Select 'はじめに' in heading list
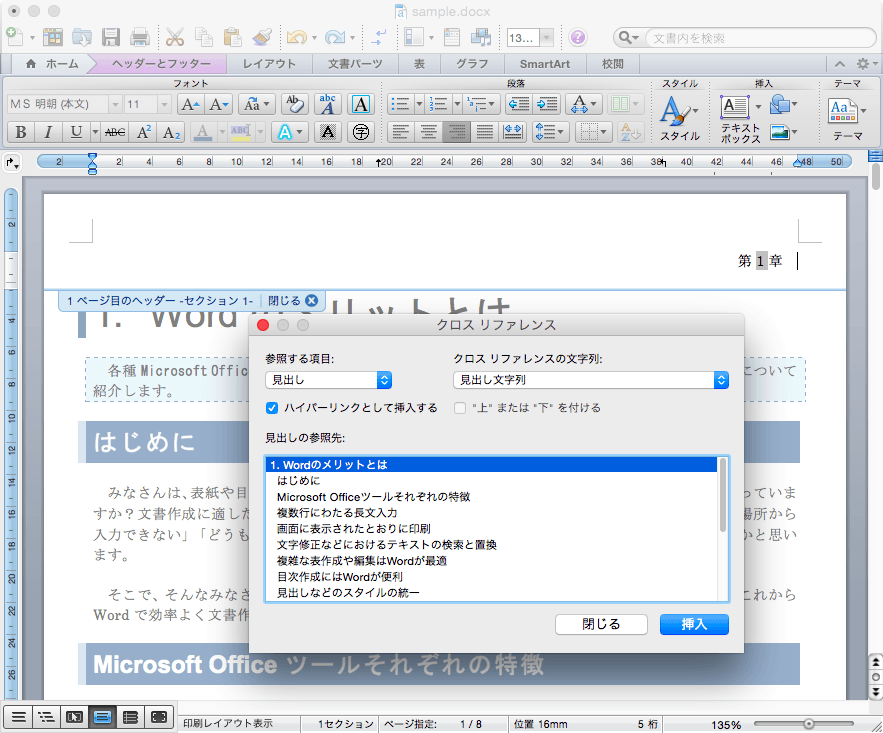 (x=490, y=480)
